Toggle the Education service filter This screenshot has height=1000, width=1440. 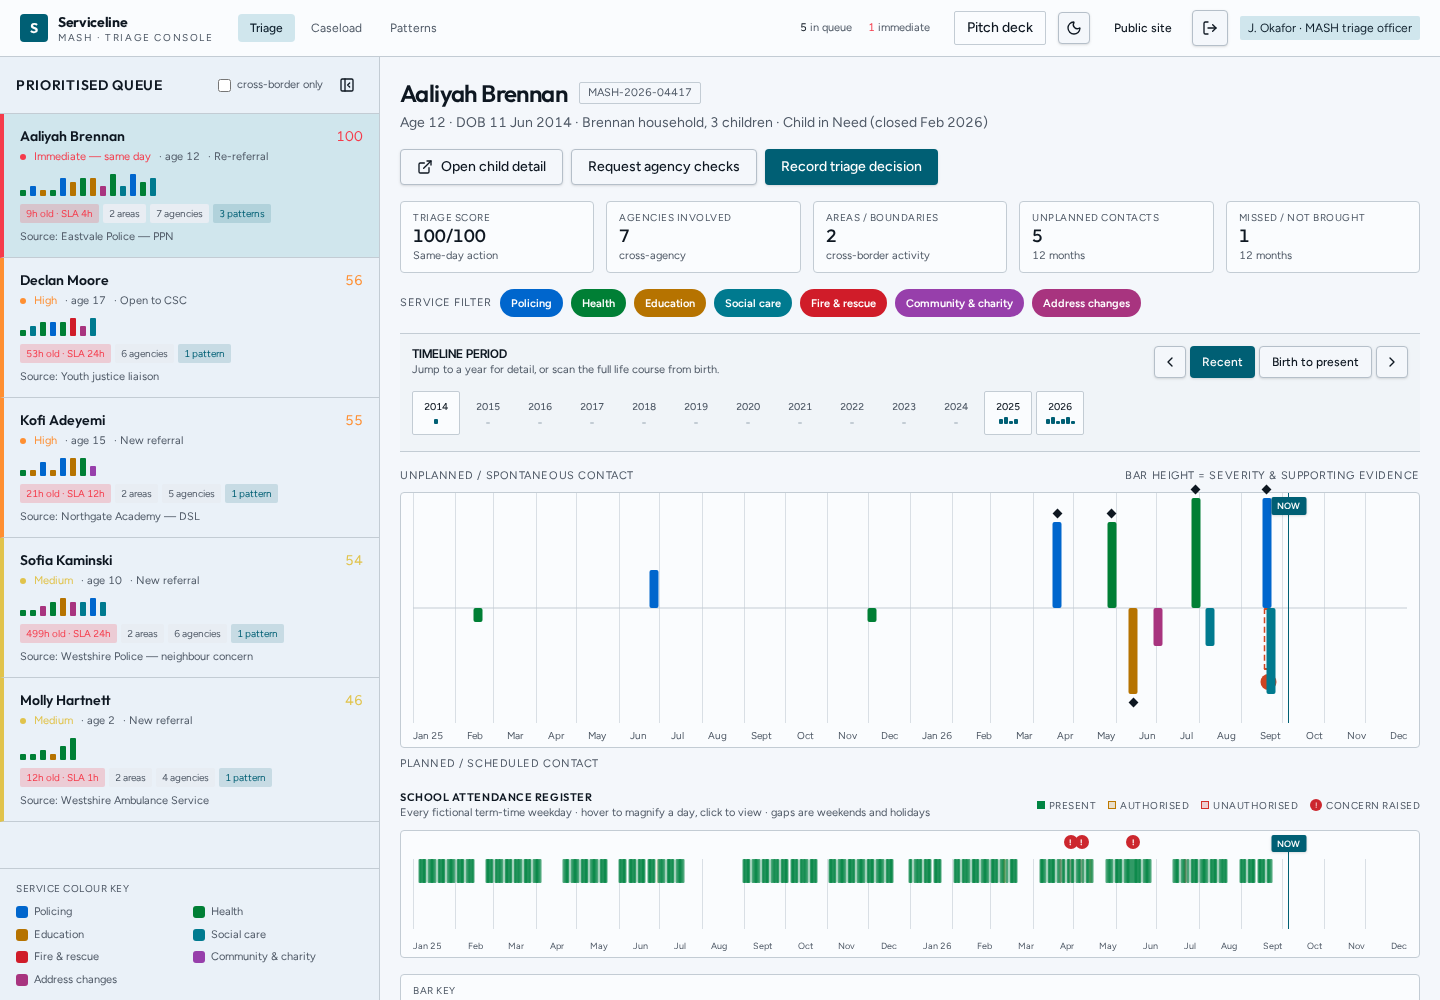pos(670,303)
